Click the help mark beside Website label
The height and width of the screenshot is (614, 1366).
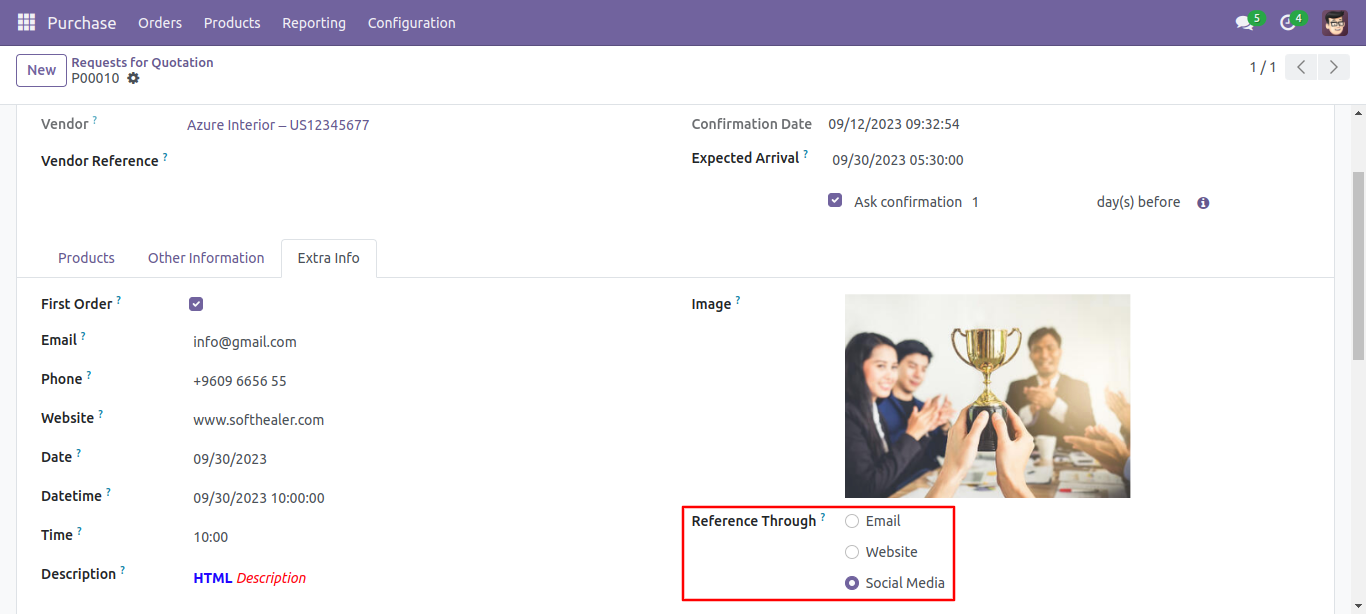[x=100, y=414]
